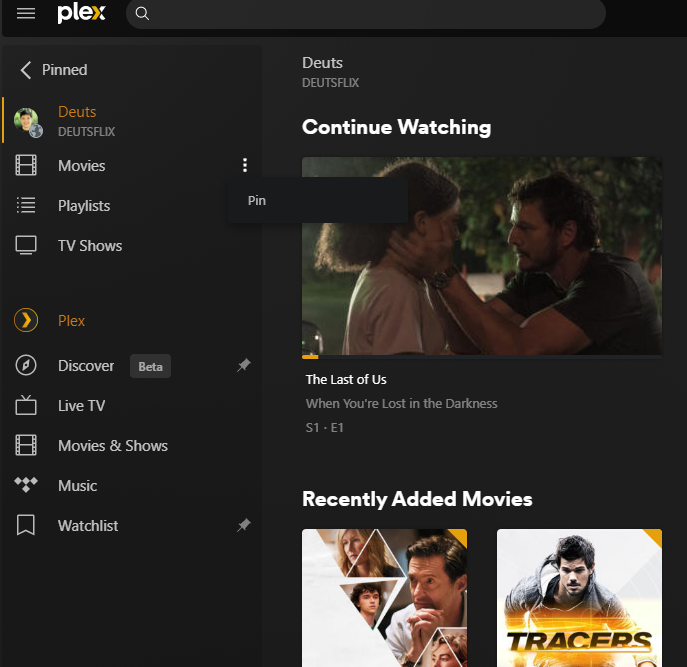Image resolution: width=687 pixels, height=667 pixels.
Task: Open Movies & Shows
Action: click(x=113, y=446)
